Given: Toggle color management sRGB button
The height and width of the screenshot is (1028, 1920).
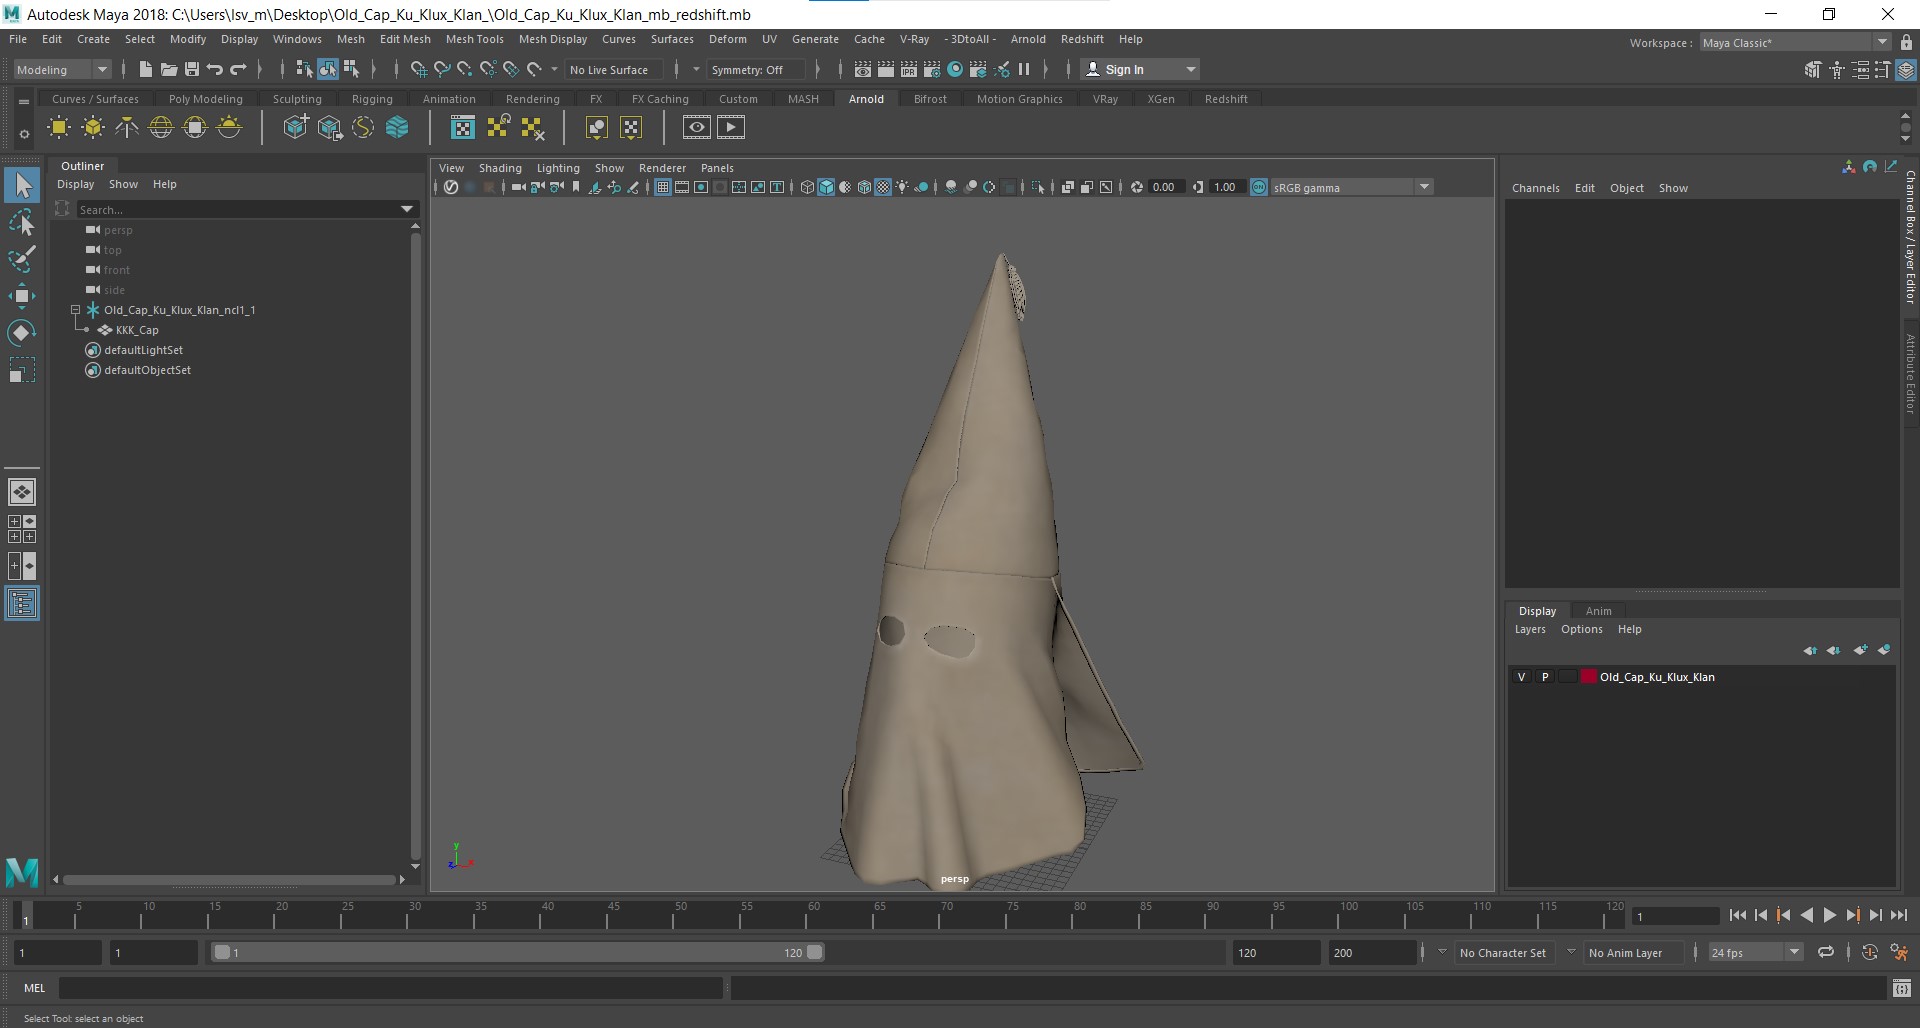Looking at the screenshot, I should click(1259, 187).
